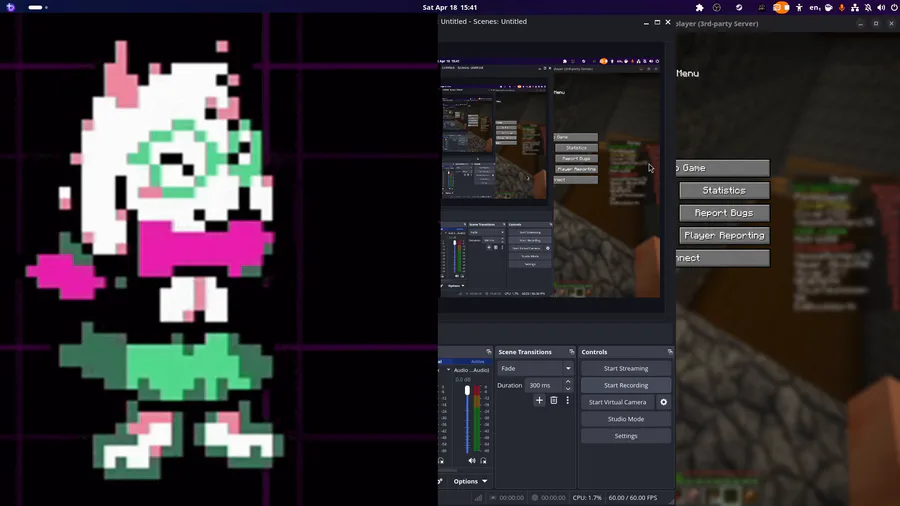This screenshot has width=900, height=506.
Task: Click OBS title bar Untitled - Scenes: Untitled
Action: tap(484, 21)
